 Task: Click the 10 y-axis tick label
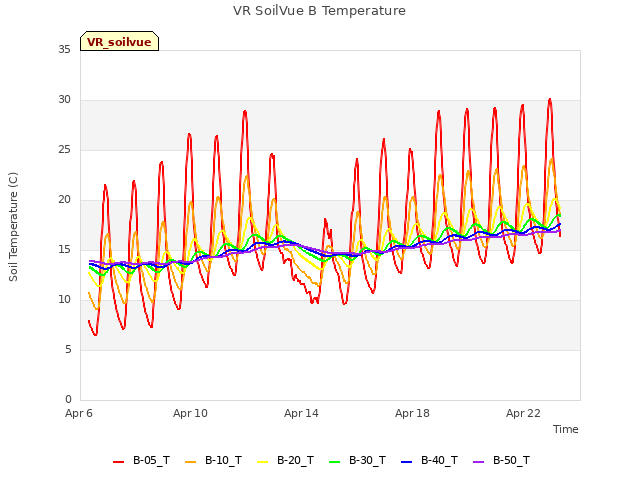tap(64, 300)
